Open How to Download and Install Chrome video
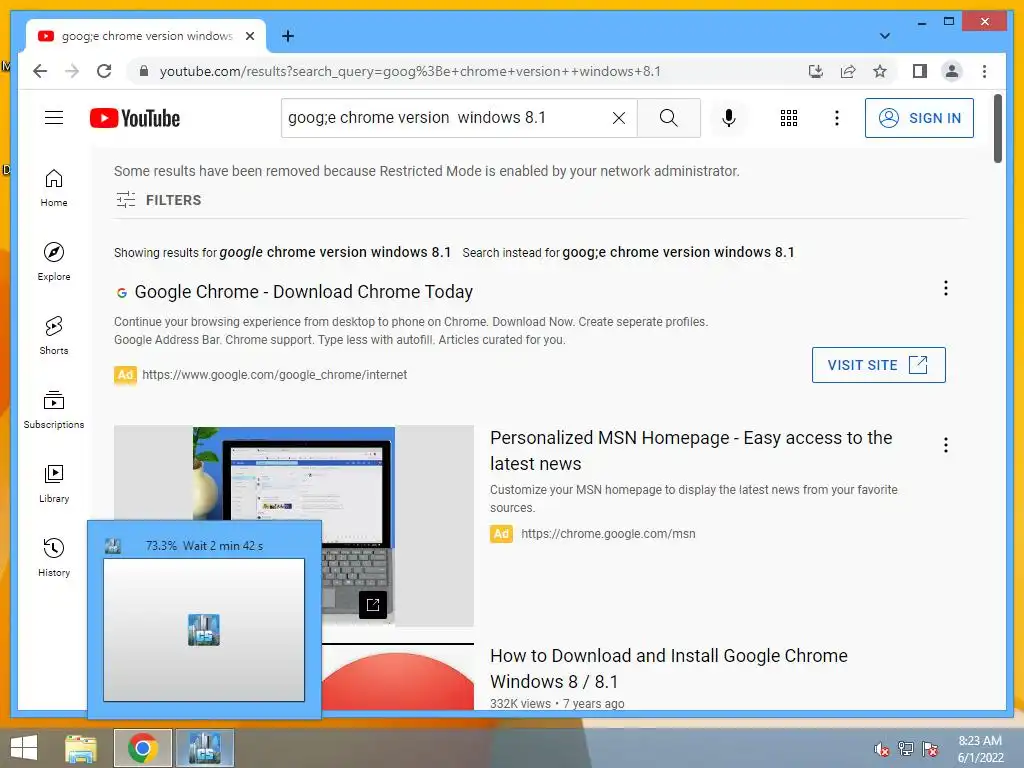This screenshot has height=768, width=1024. coord(669,668)
